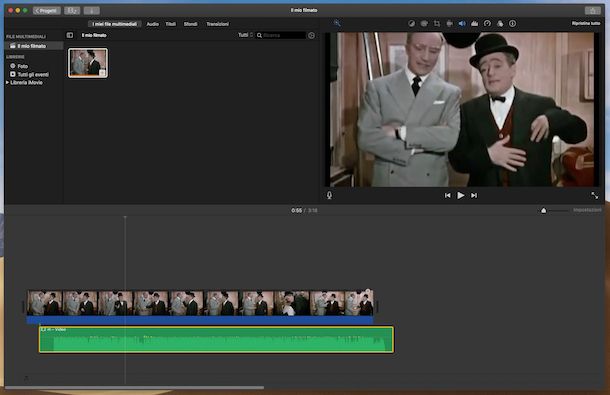Click the timeline horizontal scrollbar

(134, 388)
